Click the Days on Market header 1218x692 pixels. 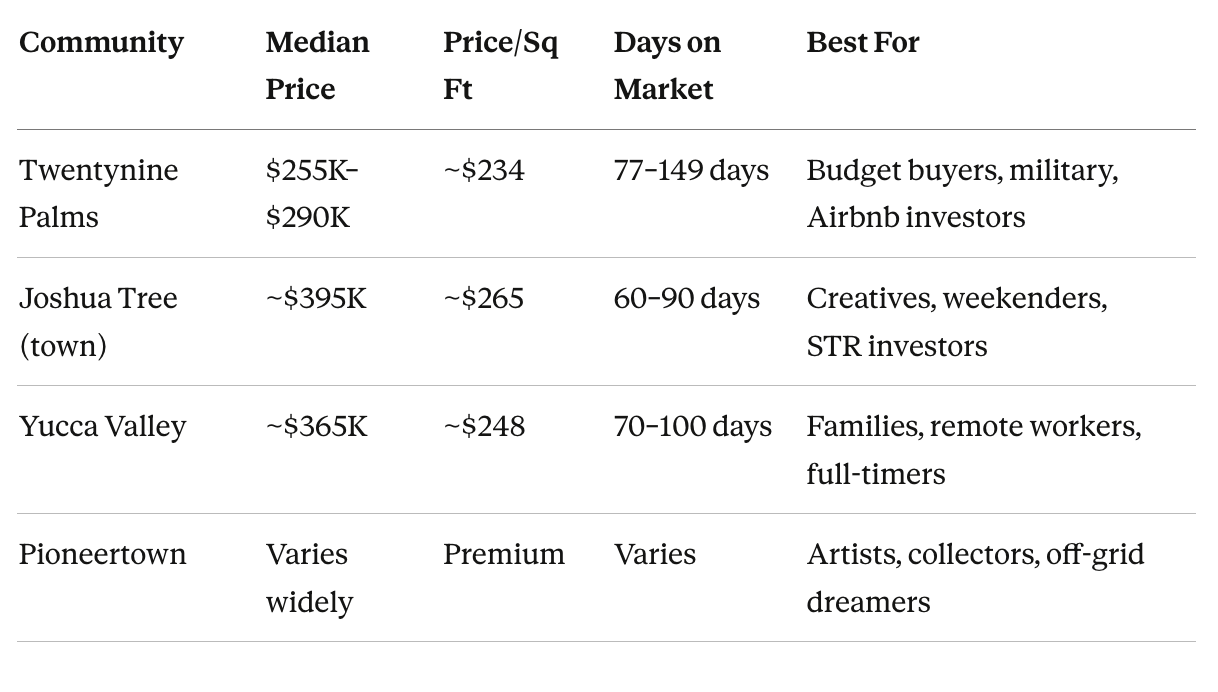point(667,66)
